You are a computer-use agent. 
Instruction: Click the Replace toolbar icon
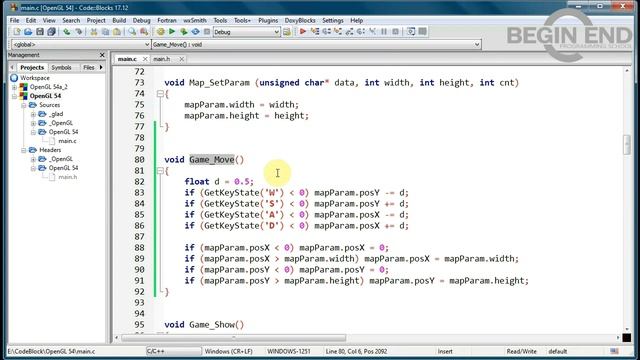pos(144,32)
